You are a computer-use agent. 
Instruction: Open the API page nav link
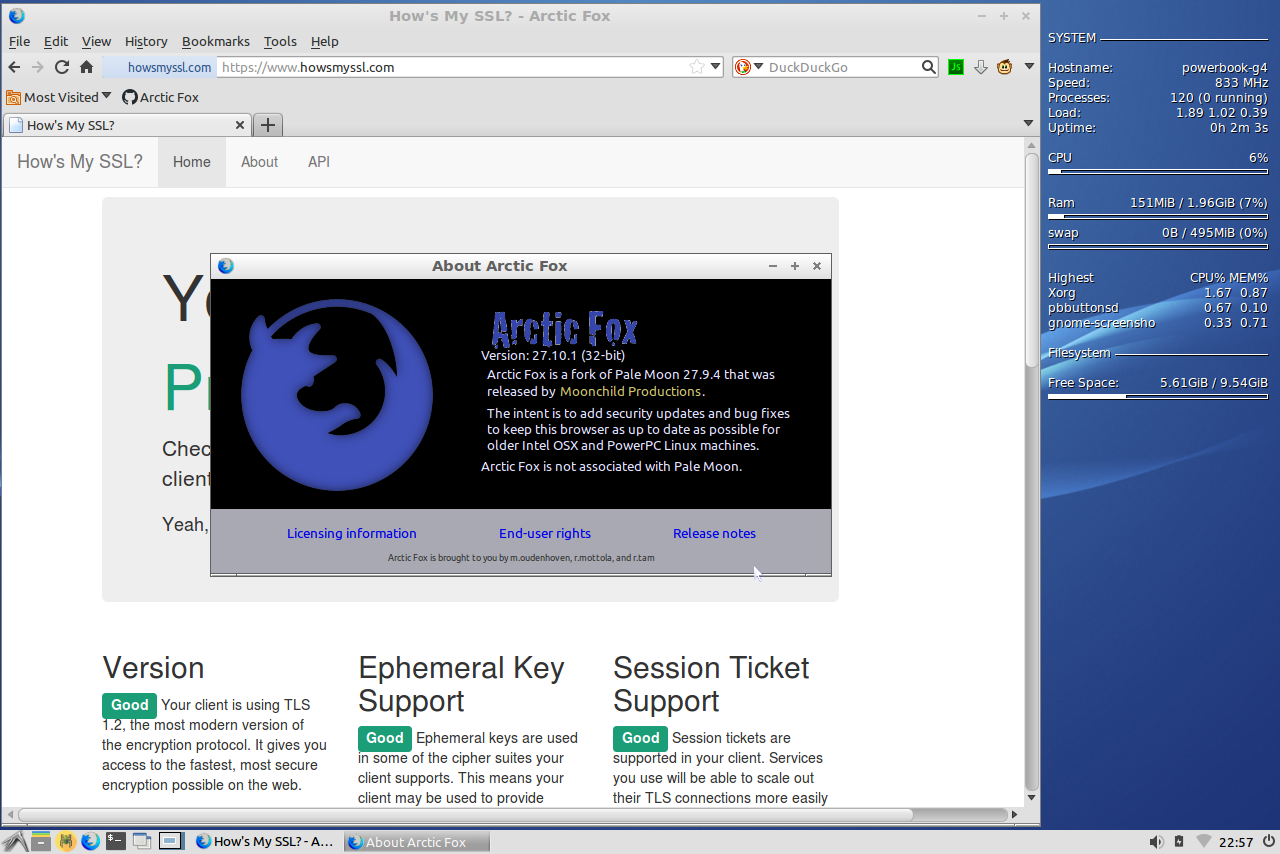[319, 162]
